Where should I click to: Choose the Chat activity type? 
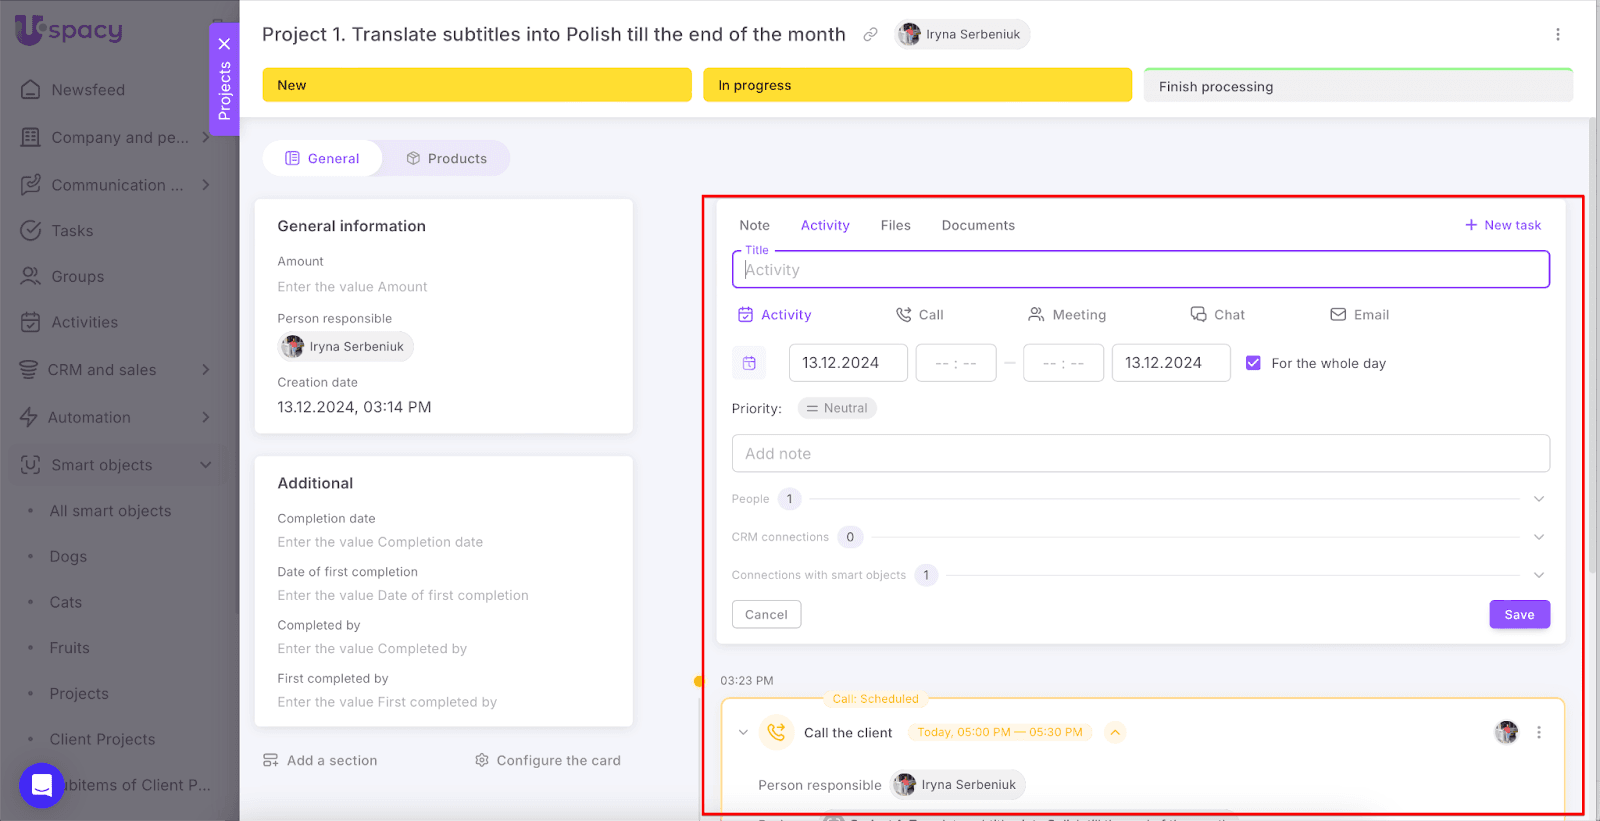pos(1217,315)
